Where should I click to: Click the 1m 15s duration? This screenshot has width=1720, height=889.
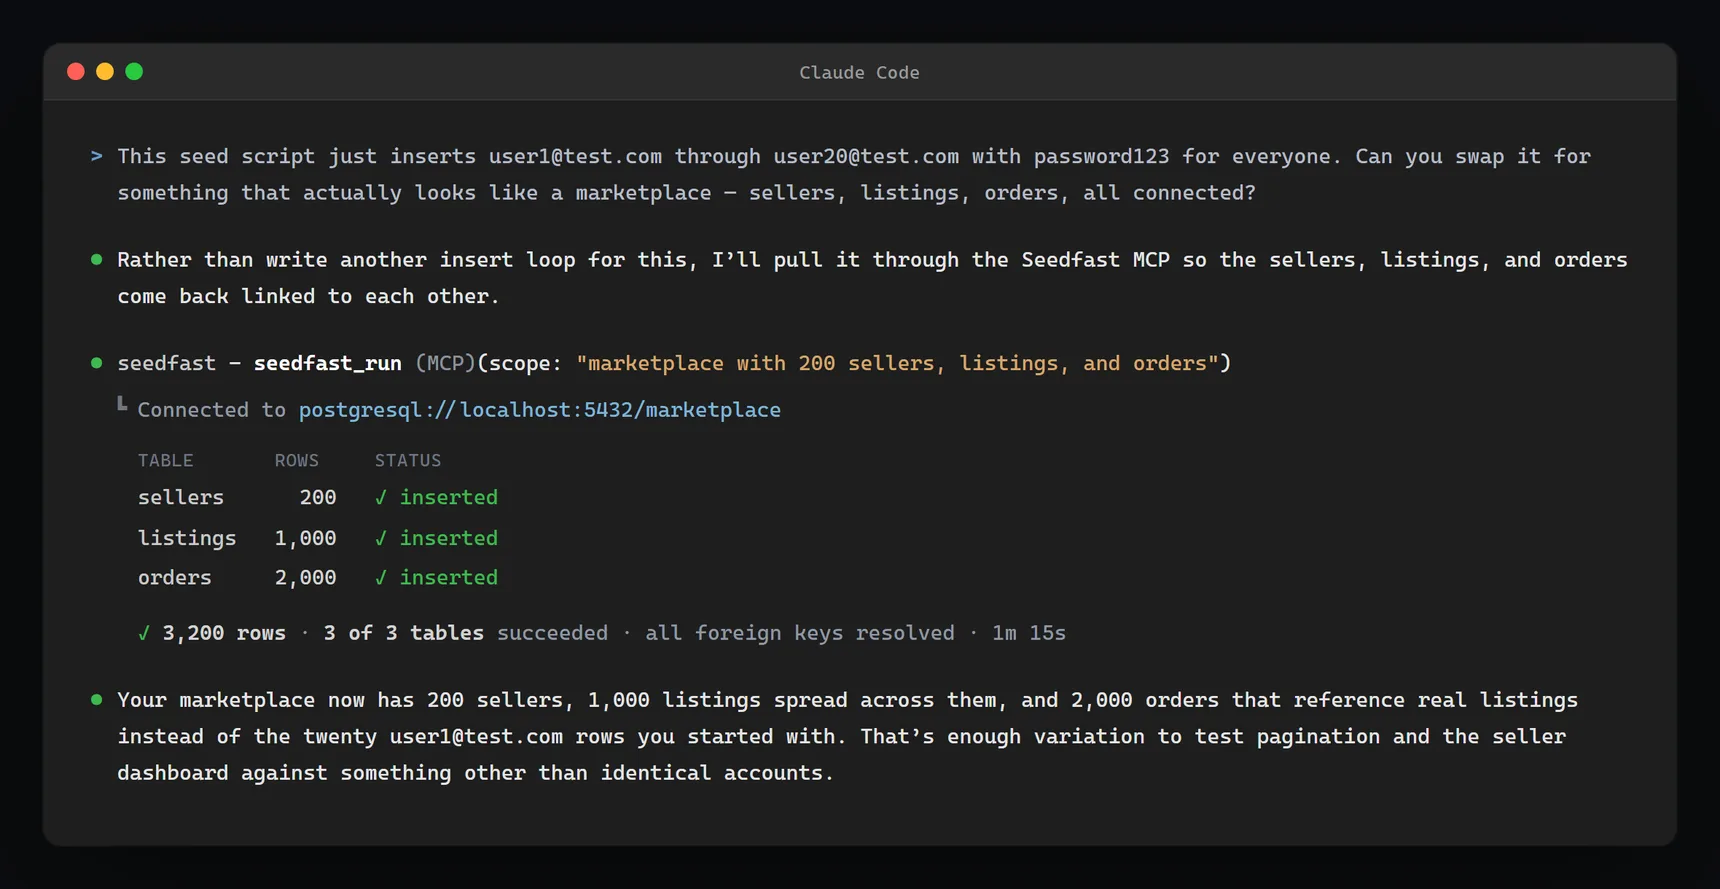1029,633
